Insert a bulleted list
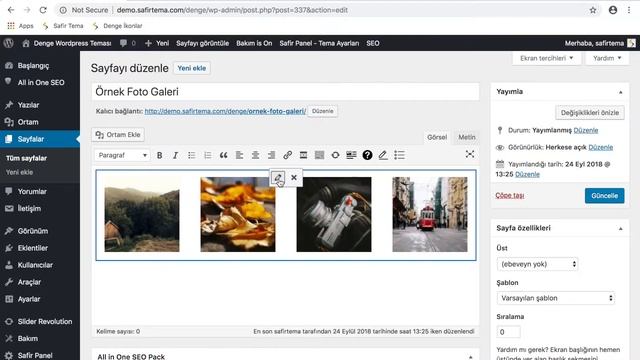The width and height of the screenshot is (640, 360). [191, 155]
